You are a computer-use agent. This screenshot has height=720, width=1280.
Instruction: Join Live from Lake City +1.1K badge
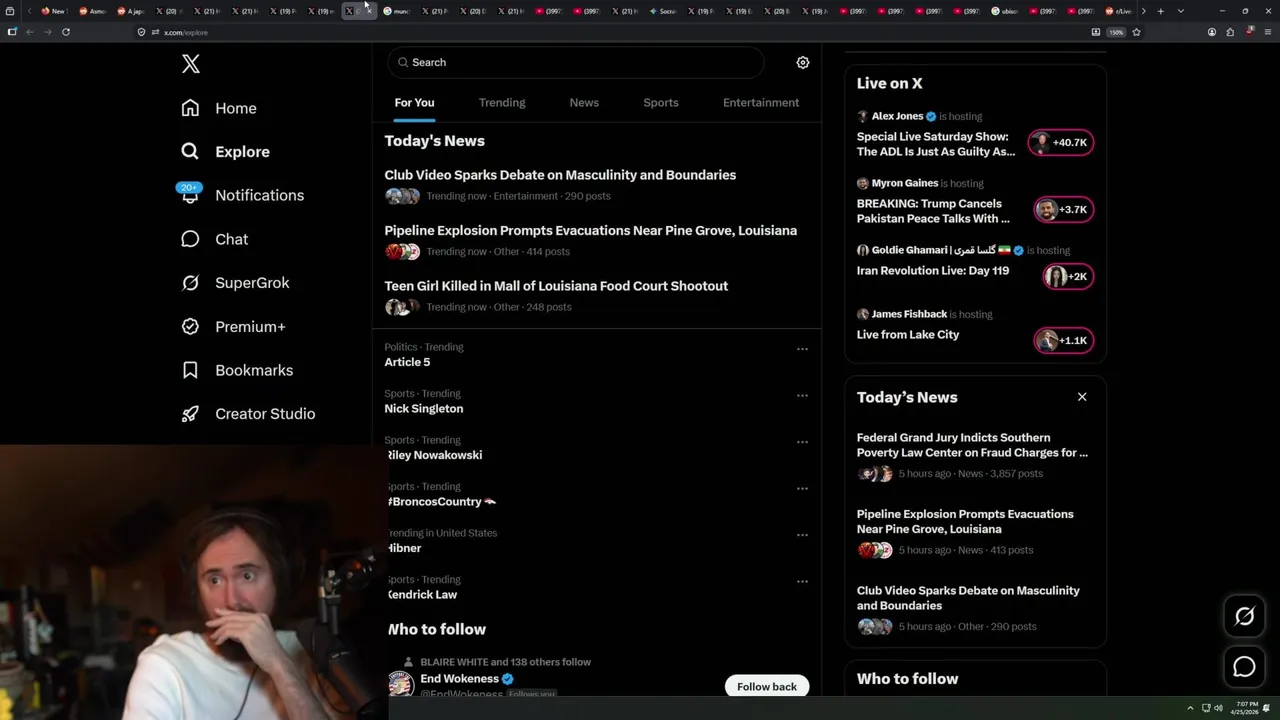[1063, 341]
